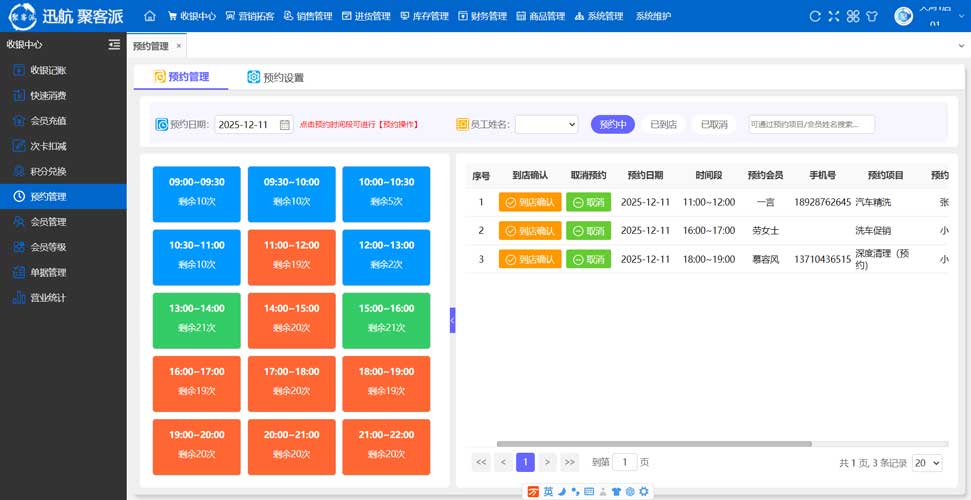Viewport: 971px width, 500px height.
Task: Confirm arrival for 慕容风's appointment
Action: [x=530, y=259]
